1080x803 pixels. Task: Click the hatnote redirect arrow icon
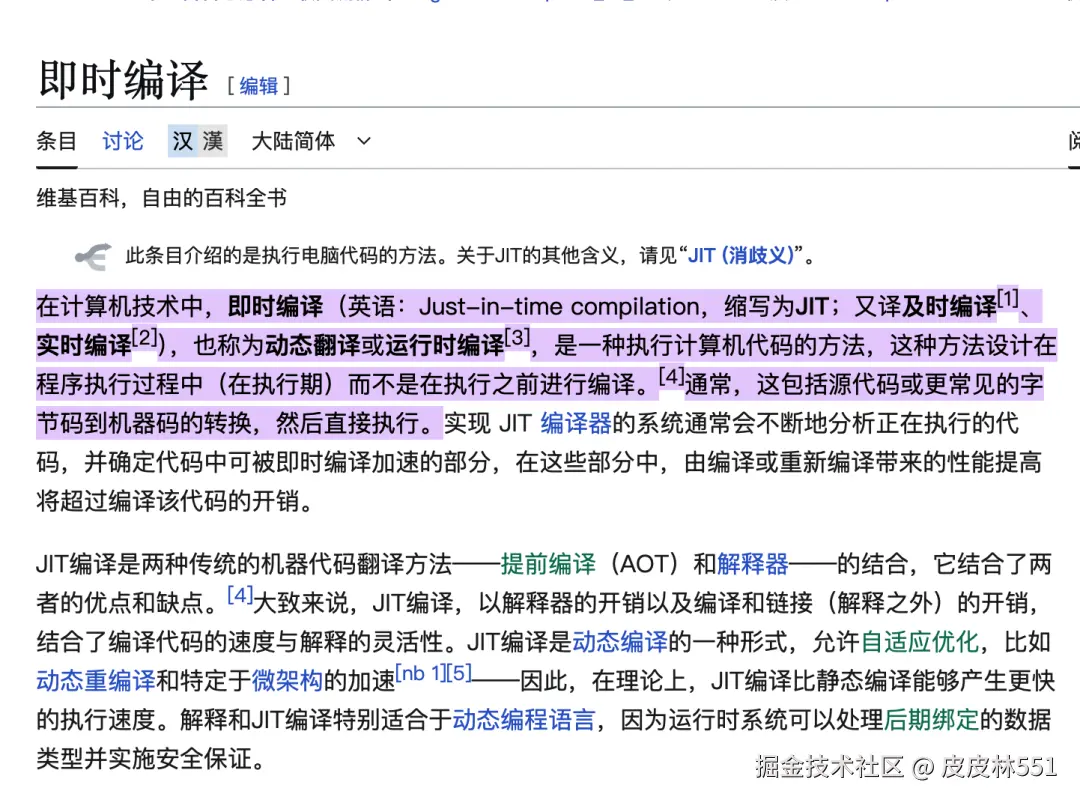(x=92, y=255)
